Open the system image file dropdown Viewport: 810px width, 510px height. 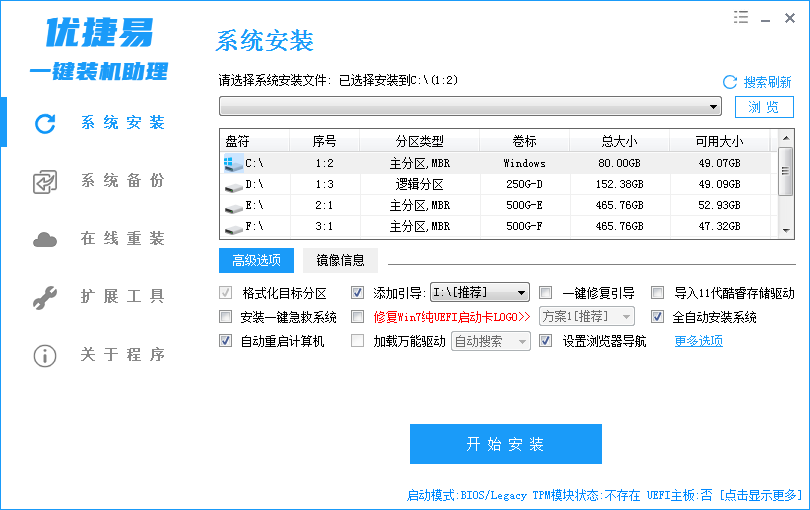(x=714, y=107)
